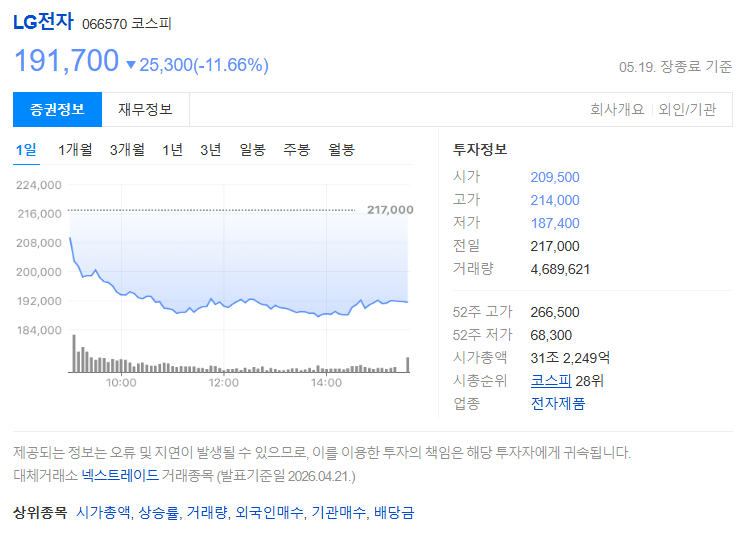Select the 1일 chart period tab
This screenshot has height=538, width=744.
coord(26,150)
